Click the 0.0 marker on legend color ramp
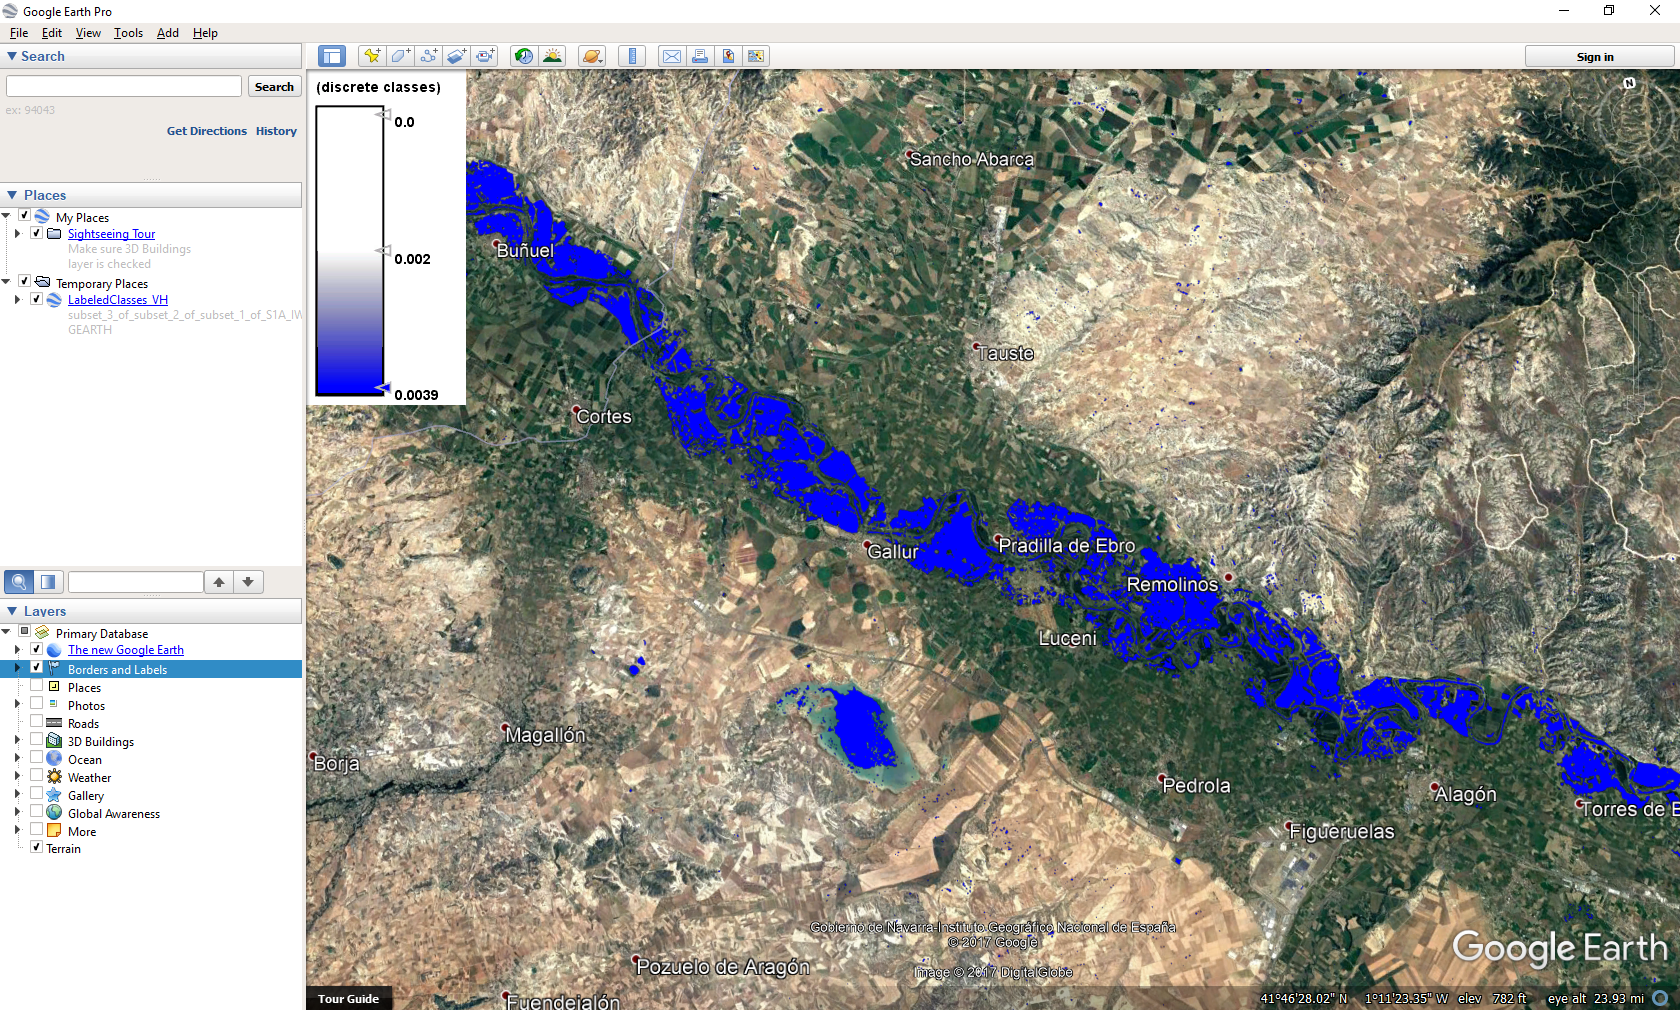Viewport: 1680px width, 1010px height. coord(384,115)
